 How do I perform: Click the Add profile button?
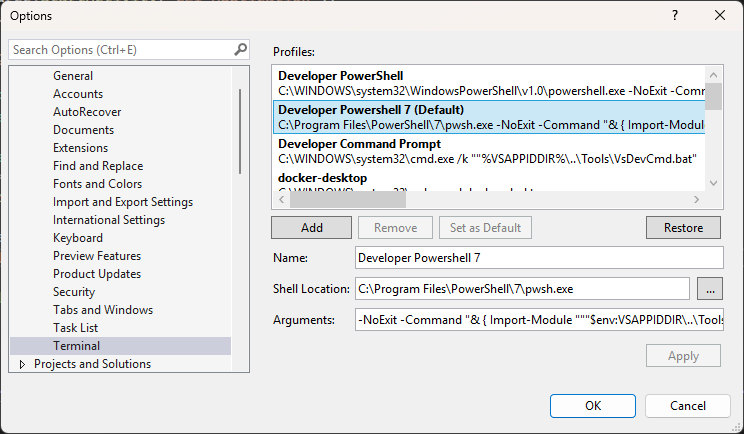(312, 228)
